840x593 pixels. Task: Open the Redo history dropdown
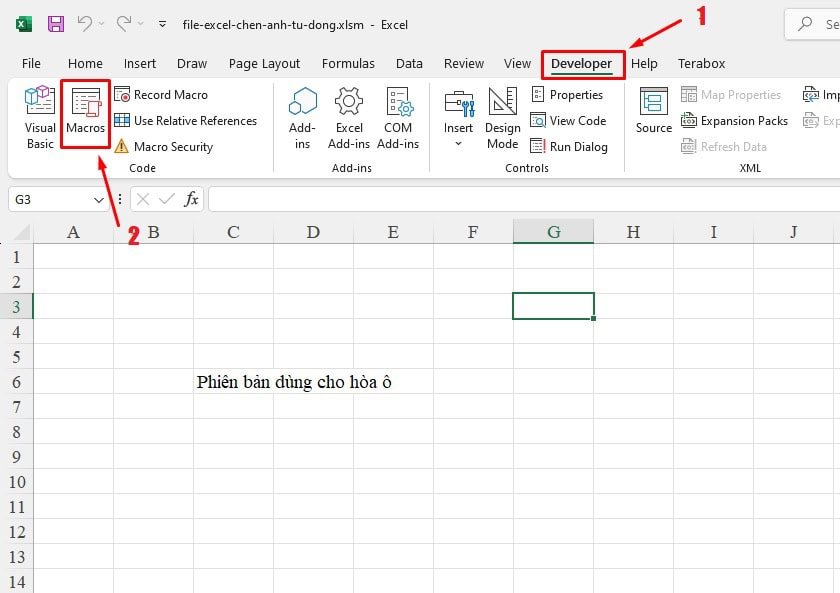point(140,24)
